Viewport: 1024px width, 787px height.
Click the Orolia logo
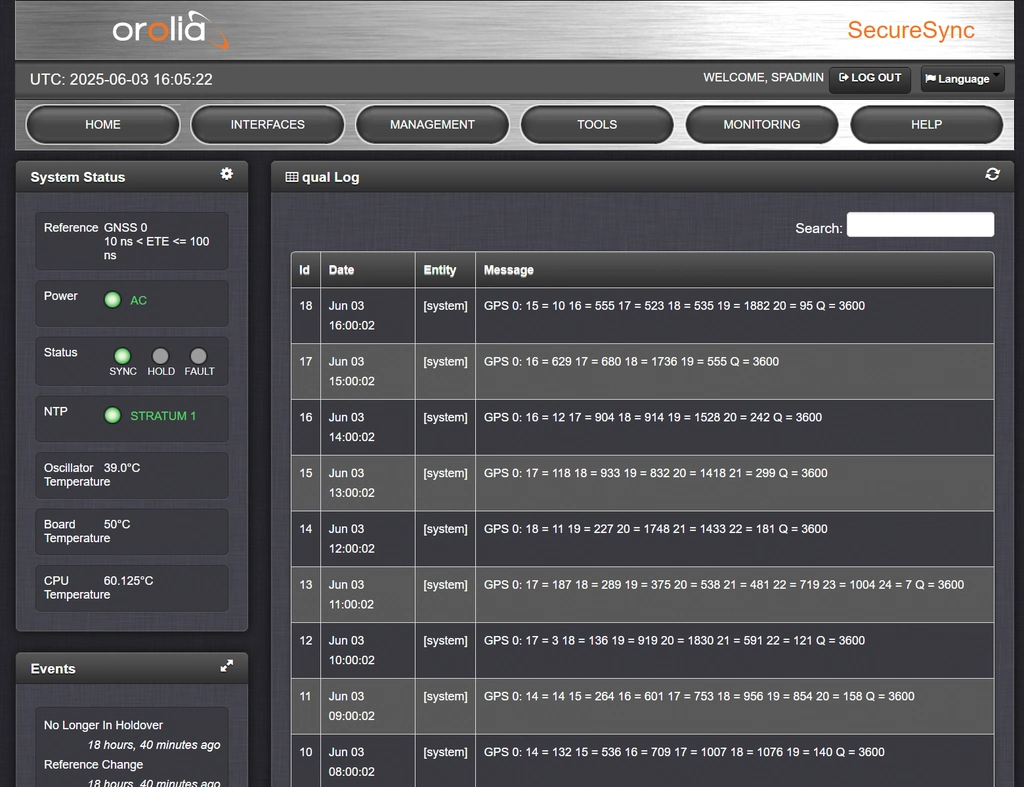[x=170, y=29]
